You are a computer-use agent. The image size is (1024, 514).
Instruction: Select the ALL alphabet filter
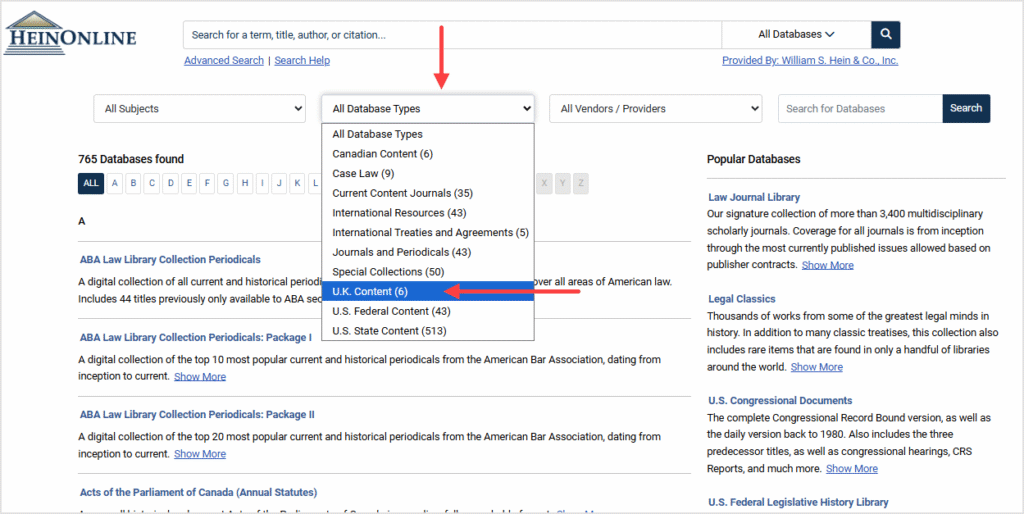[91, 184]
